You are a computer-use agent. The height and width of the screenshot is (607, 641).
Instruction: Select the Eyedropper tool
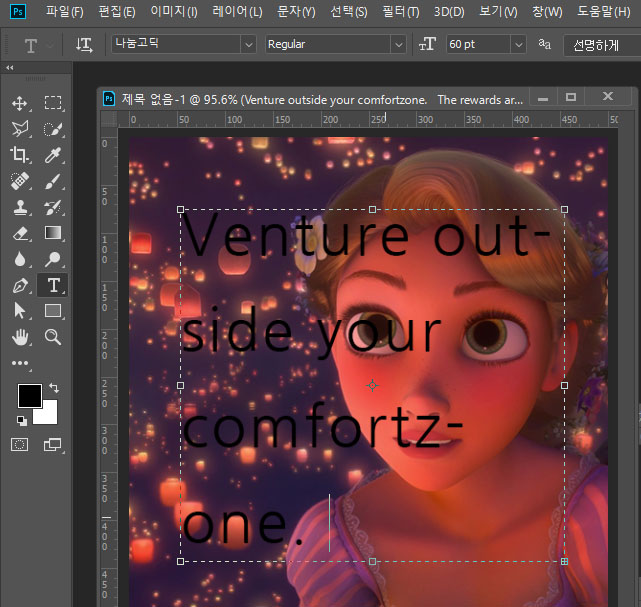click(x=53, y=155)
